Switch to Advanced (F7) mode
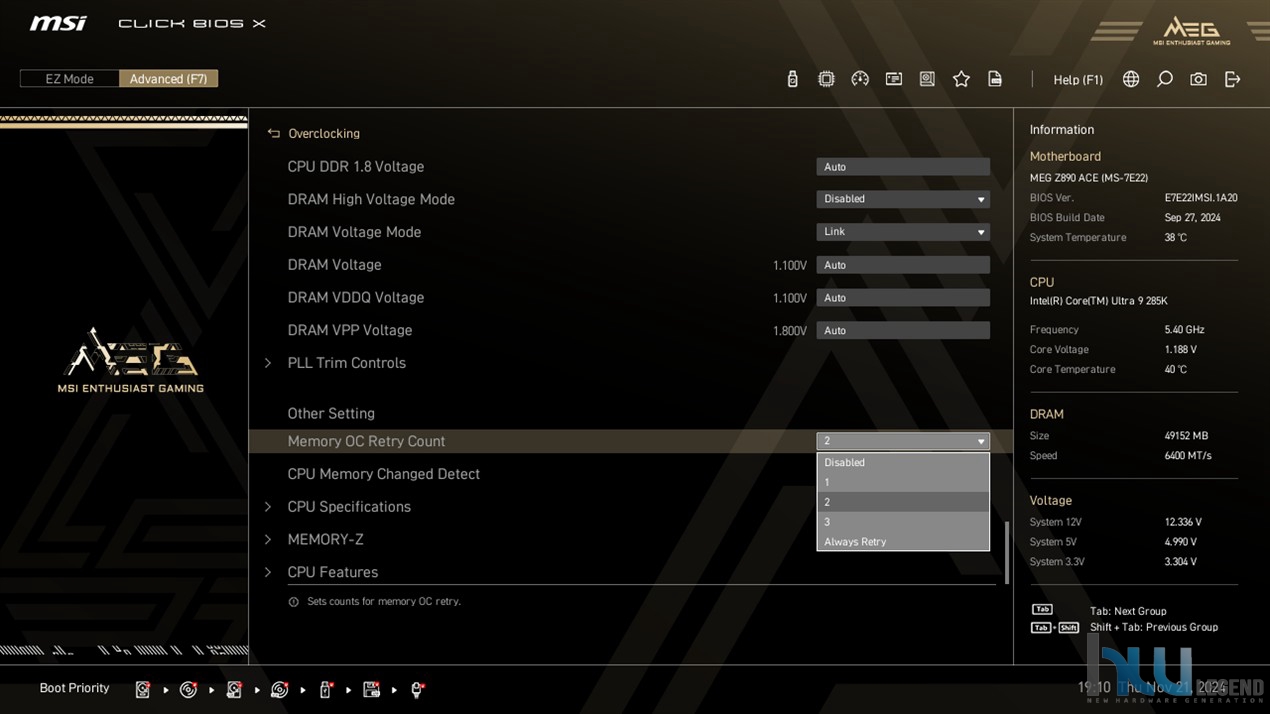Viewport: 1270px width, 714px height. [x=168, y=79]
